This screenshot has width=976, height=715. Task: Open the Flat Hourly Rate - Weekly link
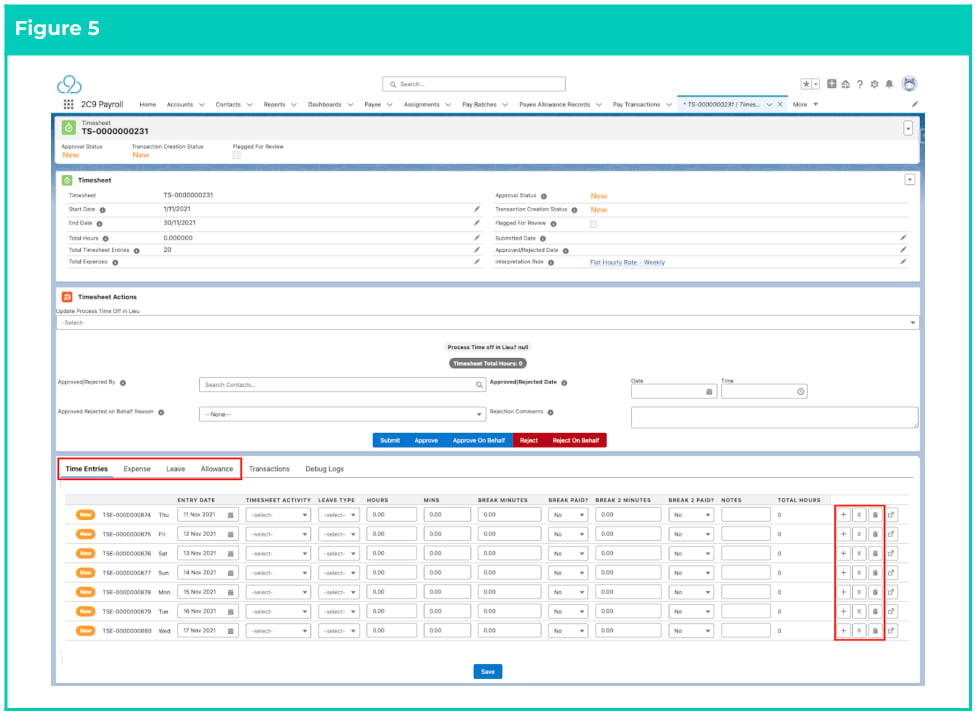627,263
